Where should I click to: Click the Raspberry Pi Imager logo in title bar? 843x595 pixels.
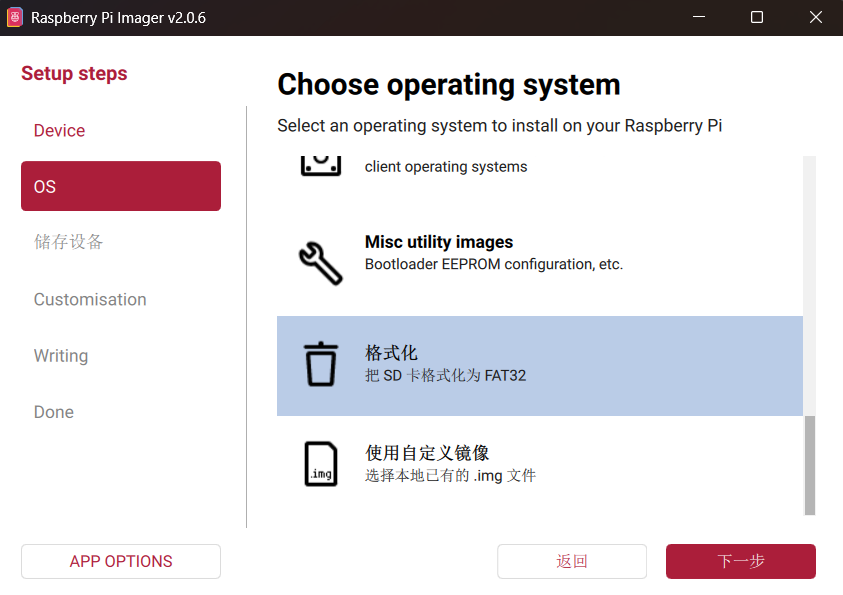coord(15,18)
